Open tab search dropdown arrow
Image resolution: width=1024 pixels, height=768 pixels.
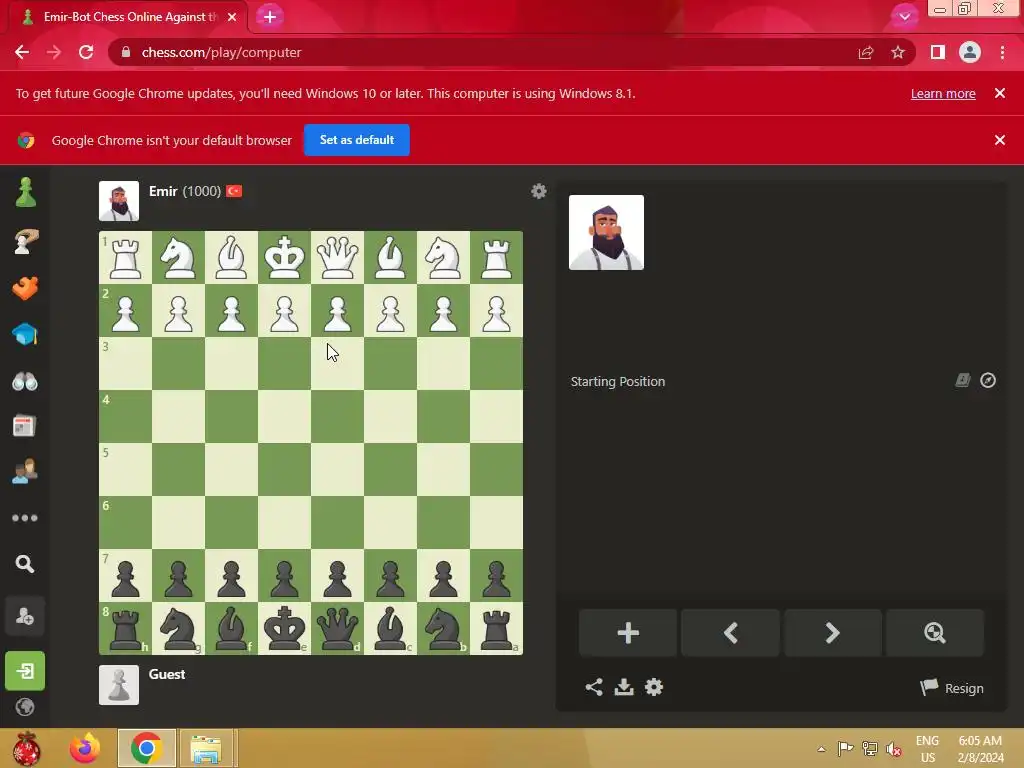click(x=904, y=17)
